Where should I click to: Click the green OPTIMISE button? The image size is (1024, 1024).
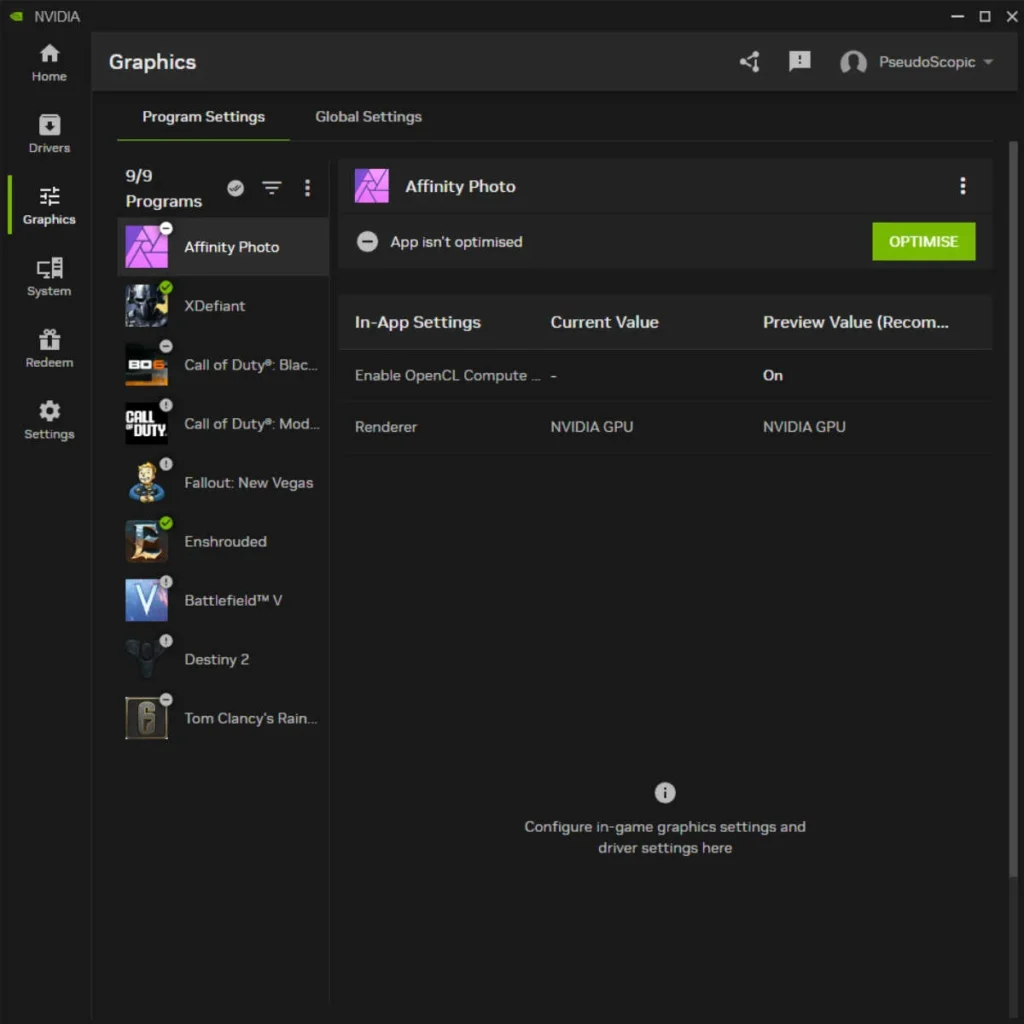tap(923, 242)
